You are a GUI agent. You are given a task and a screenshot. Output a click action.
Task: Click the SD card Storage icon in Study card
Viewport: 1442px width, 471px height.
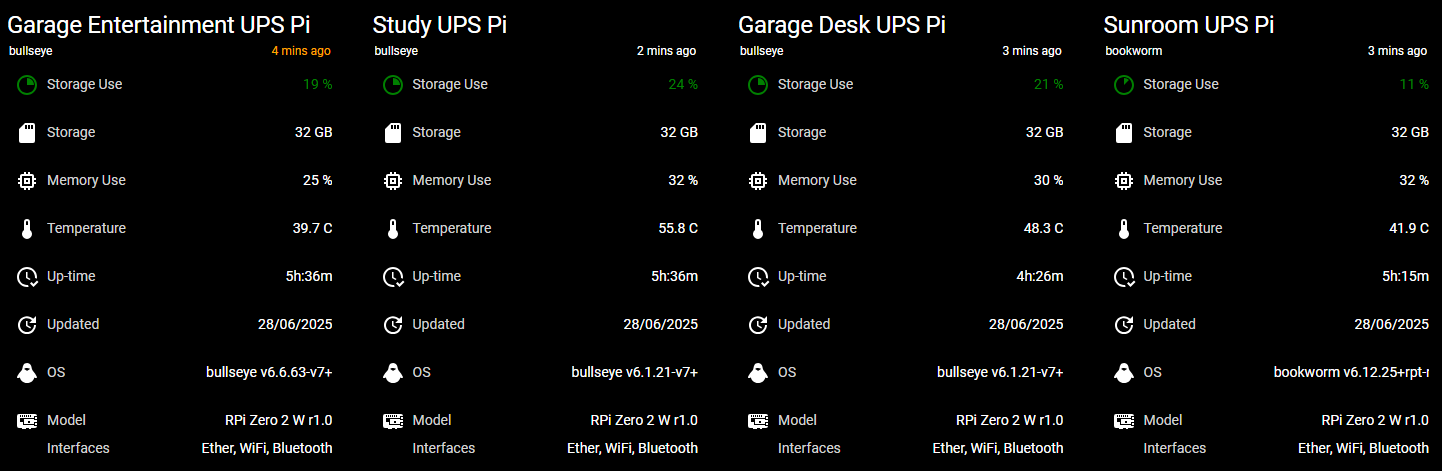(x=393, y=132)
